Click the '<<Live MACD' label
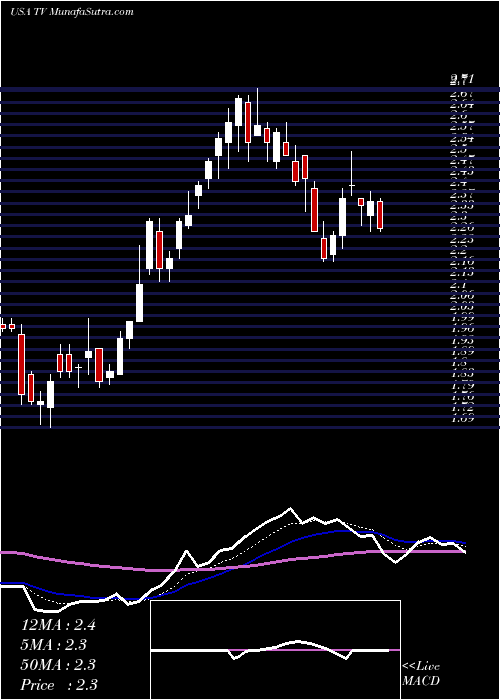This screenshot has height=700, width=500. point(421,674)
